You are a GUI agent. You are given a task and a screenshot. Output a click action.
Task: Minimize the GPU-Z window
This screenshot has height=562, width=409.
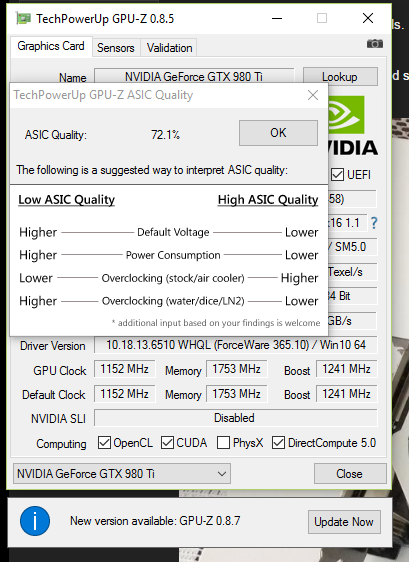(x=277, y=18)
